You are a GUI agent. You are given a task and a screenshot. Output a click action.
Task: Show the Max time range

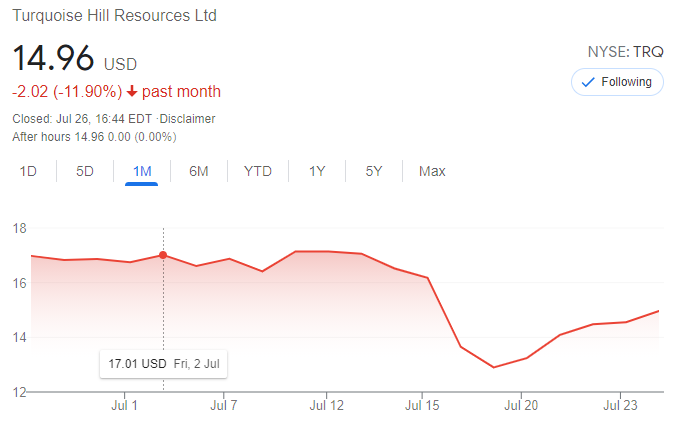pos(432,171)
